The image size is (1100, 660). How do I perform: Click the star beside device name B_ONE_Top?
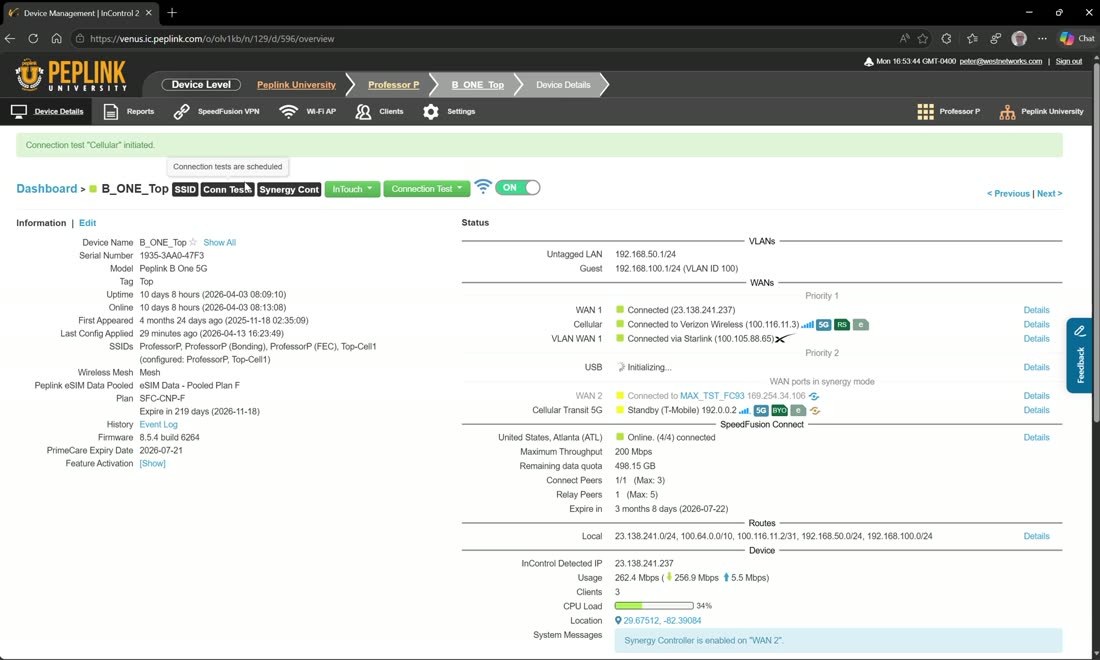point(193,242)
